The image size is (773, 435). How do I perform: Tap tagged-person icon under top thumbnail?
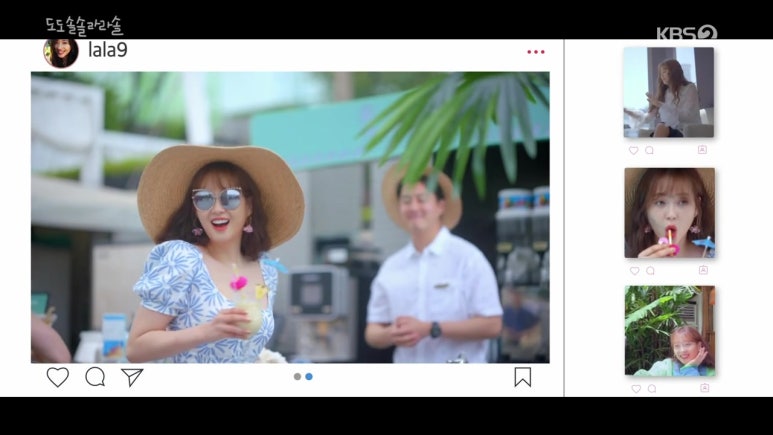[x=703, y=149]
